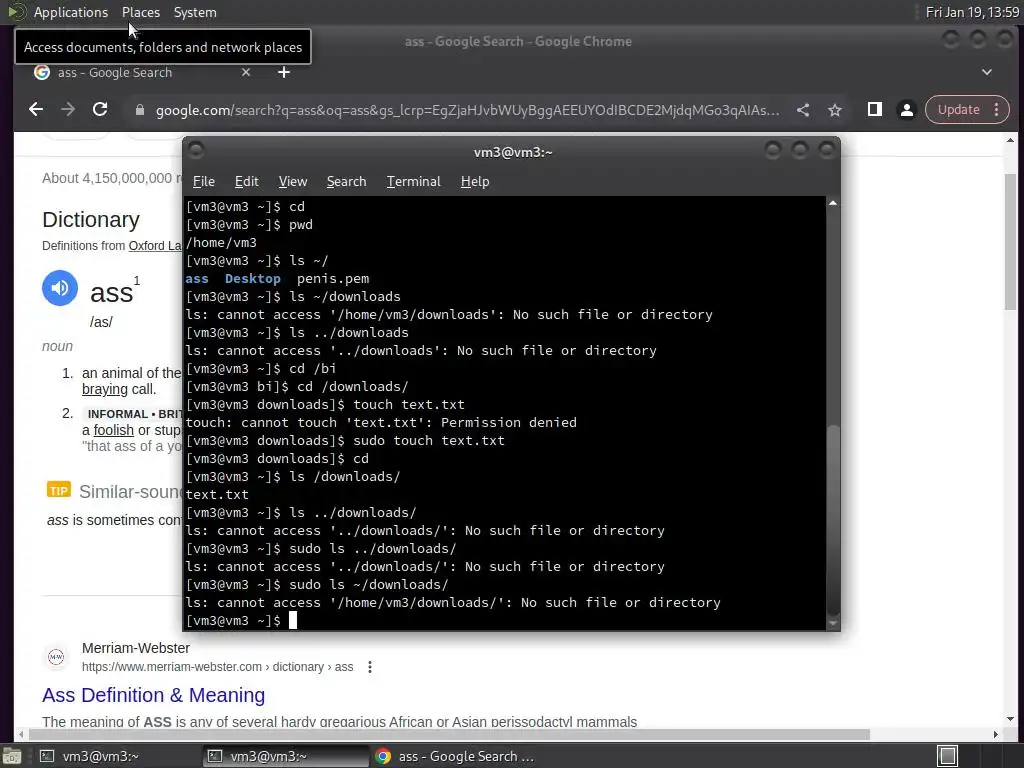Click the distro logo icon in top panel

(16, 12)
